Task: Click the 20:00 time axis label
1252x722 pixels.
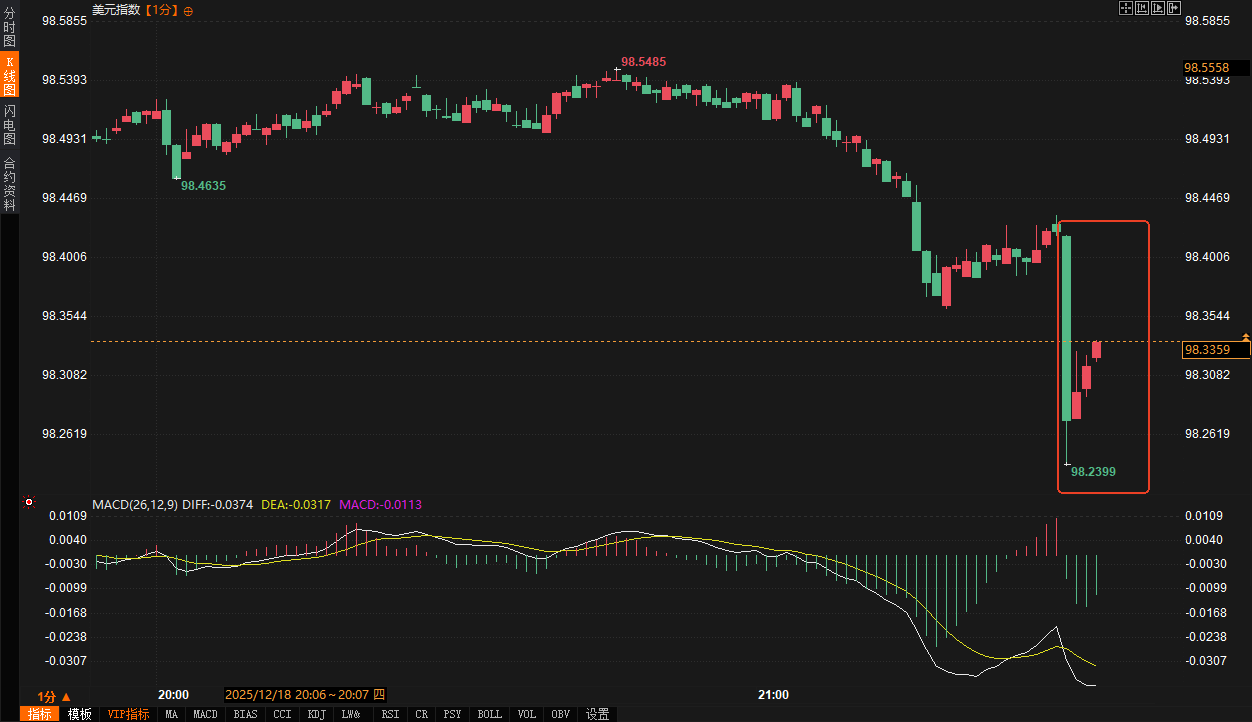Action: coord(174,694)
